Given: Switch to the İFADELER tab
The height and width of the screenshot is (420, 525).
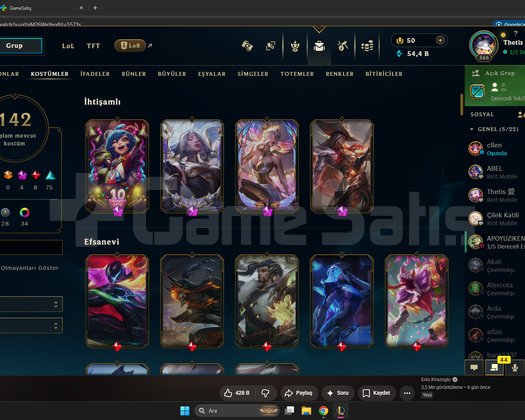Looking at the screenshot, I should click(x=95, y=74).
